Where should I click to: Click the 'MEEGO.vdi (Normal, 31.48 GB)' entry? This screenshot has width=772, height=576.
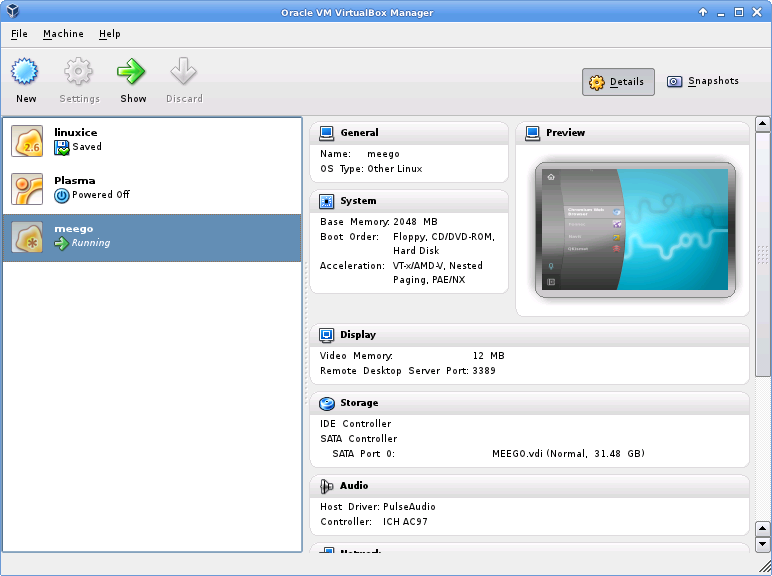pos(568,454)
